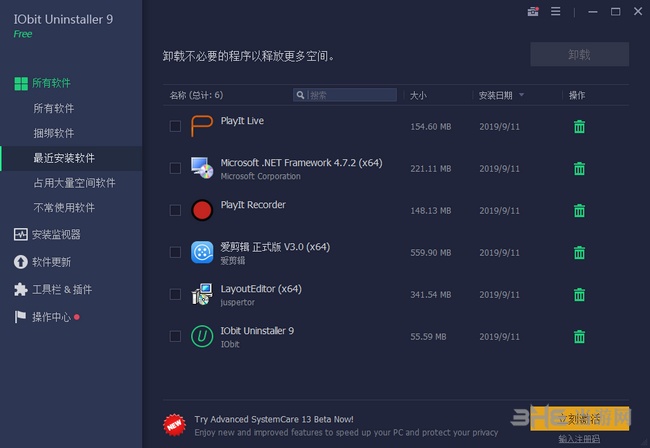Click the LayoutEditor setup icon
Image resolution: width=650 pixels, height=448 pixels.
(x=202, y=294)
